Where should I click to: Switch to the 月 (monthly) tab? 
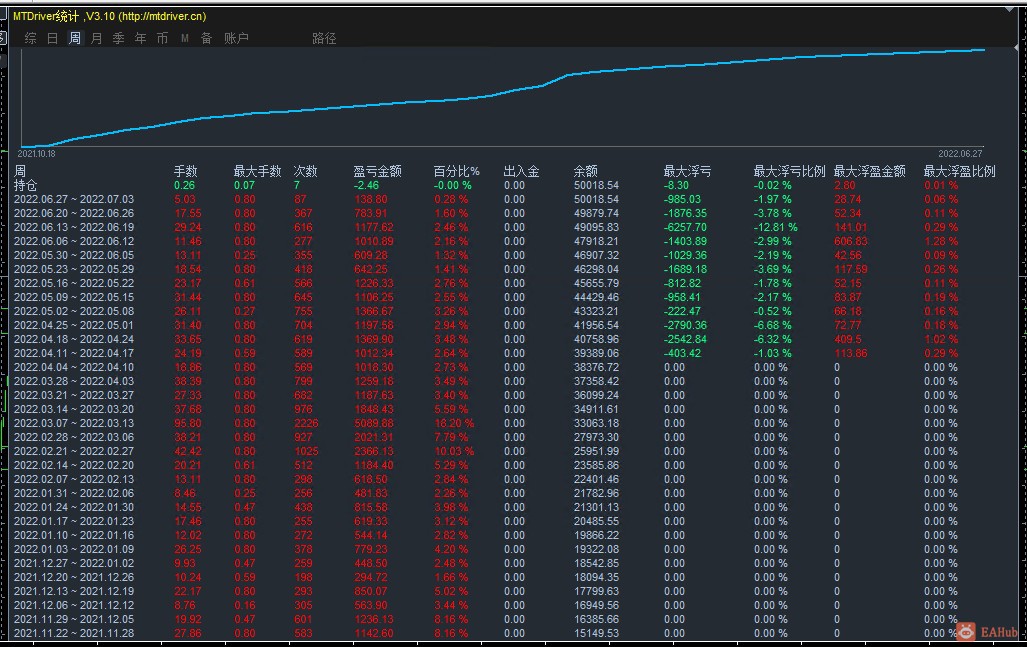pyautogui.click(x=96, y=38)
